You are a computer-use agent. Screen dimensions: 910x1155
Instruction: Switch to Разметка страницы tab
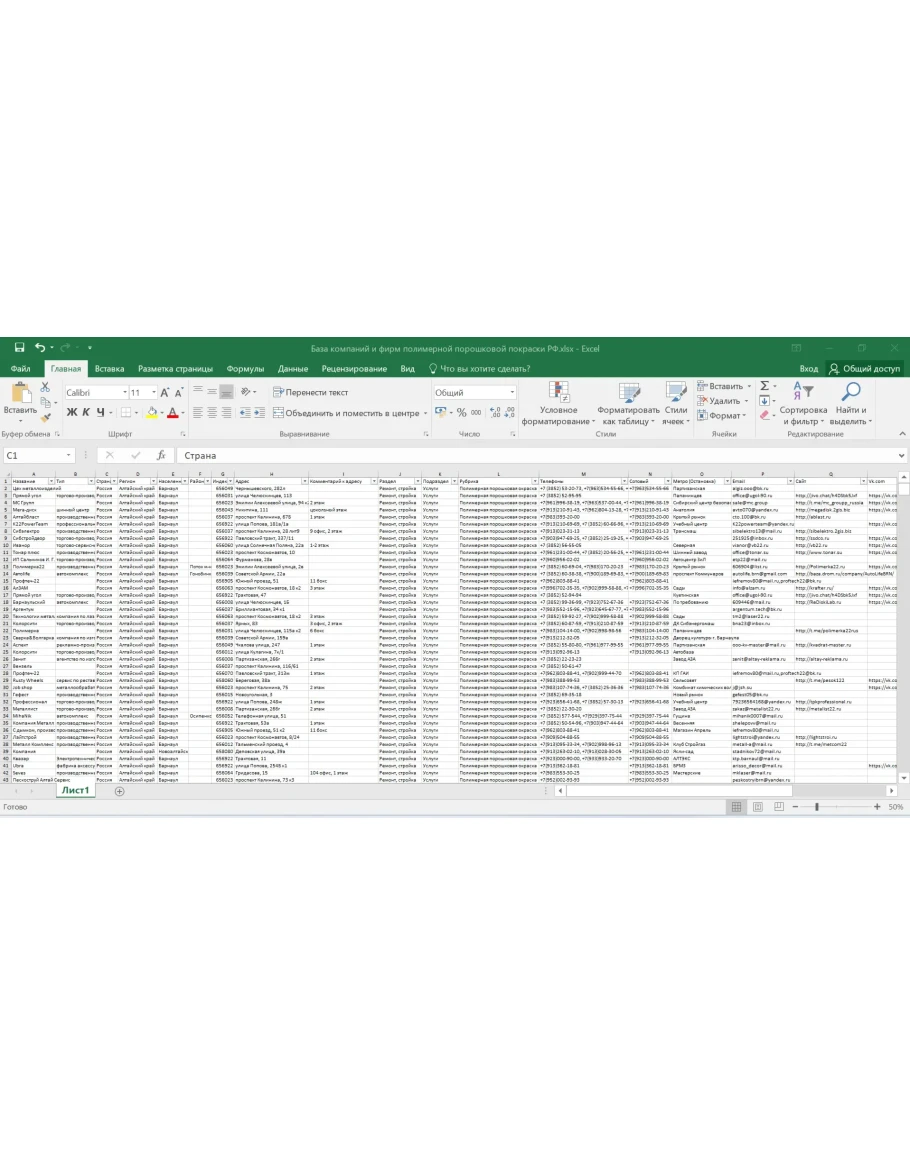[x=175, y=368]
